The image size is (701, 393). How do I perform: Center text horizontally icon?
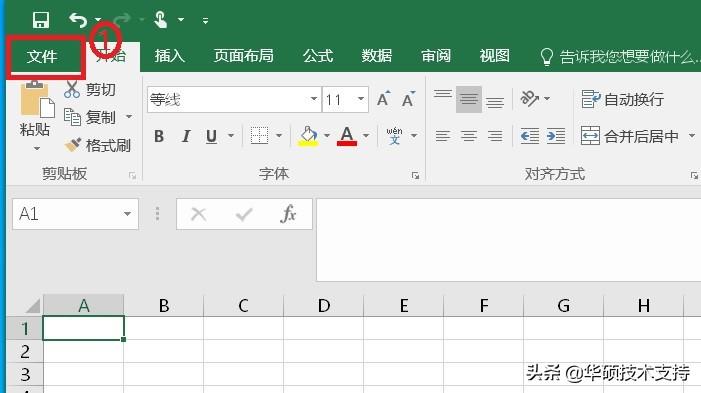coord(469,136)
